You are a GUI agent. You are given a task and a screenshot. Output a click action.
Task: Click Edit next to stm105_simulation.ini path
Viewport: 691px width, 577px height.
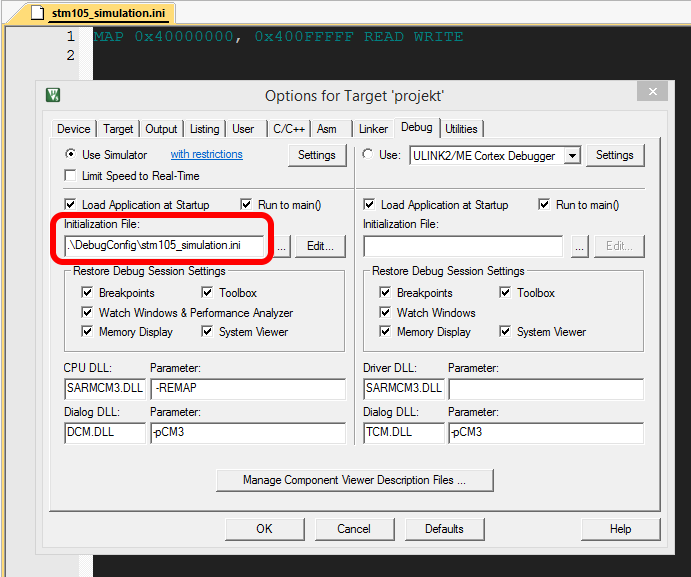pos(321,246)
